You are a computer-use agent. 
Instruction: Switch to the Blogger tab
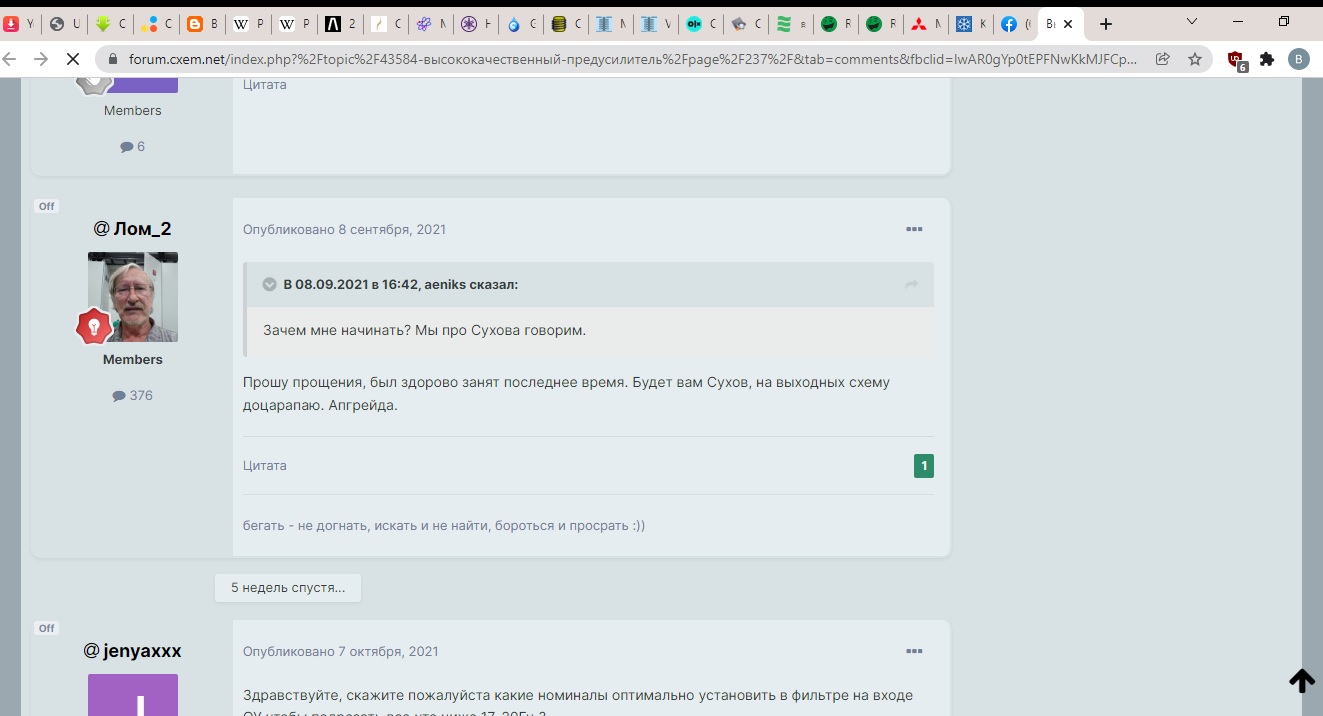[x=194, y=23]
